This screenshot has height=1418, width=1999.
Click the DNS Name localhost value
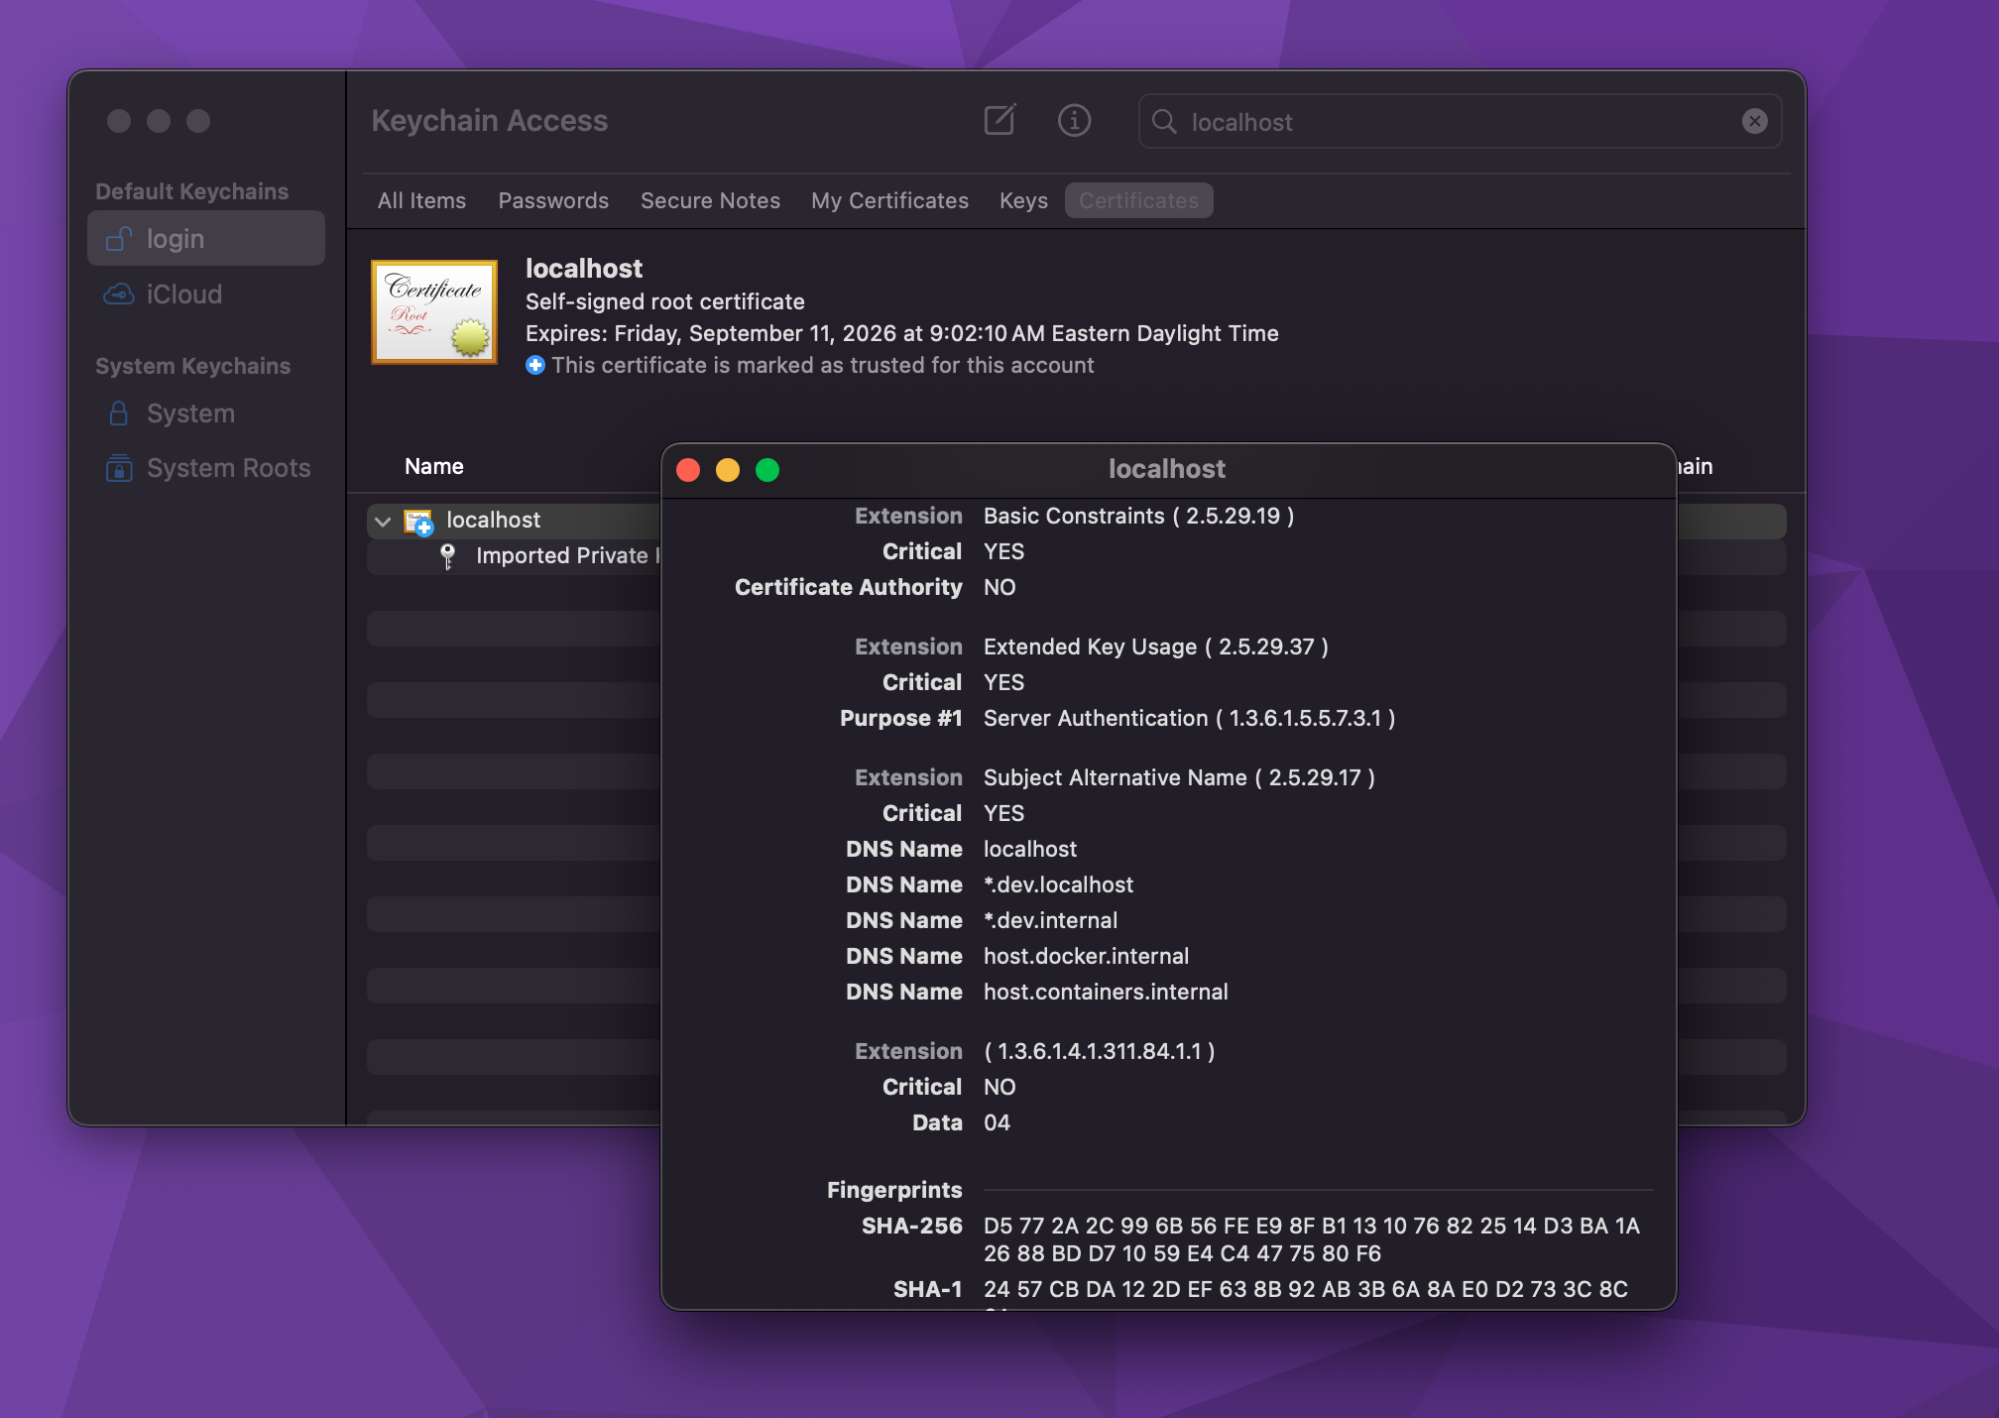pyautogui.click(x=1030, y=849)
